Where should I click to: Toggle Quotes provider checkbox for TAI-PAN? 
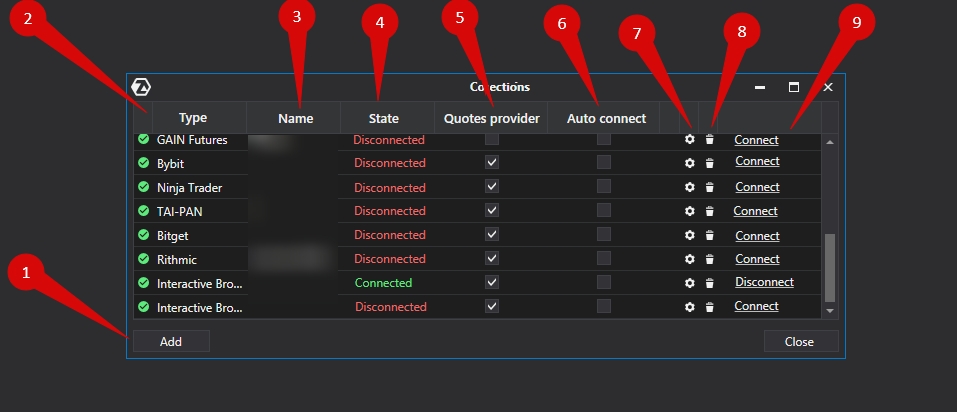(491, 211)
